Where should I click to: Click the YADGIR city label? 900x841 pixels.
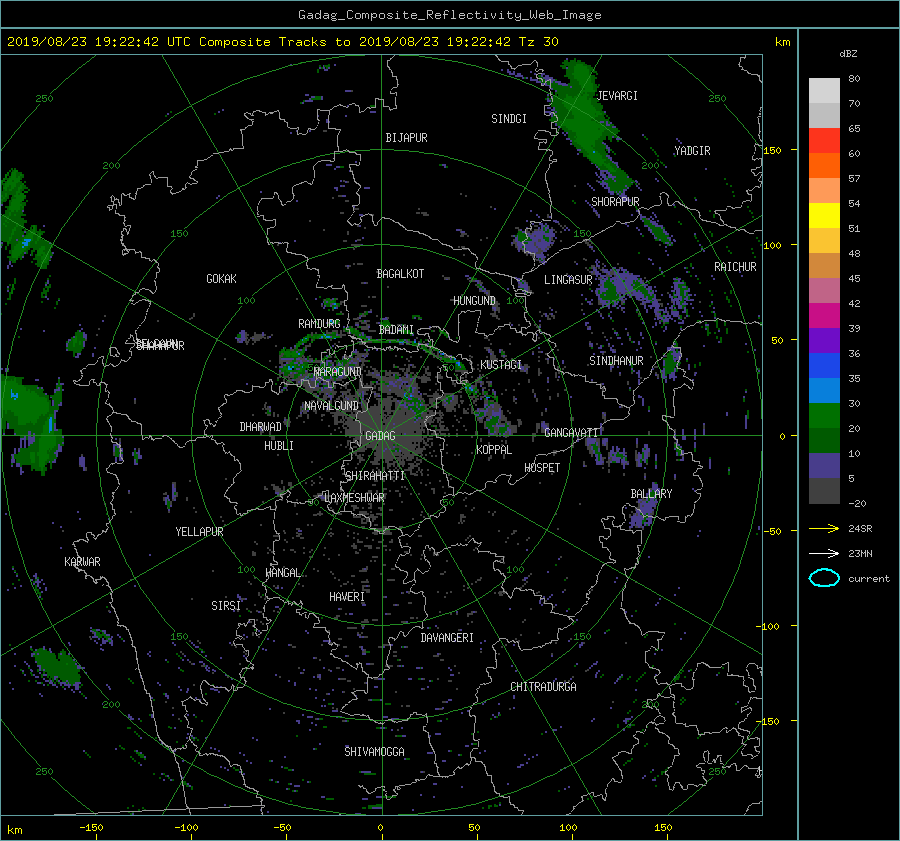[692, 151]
